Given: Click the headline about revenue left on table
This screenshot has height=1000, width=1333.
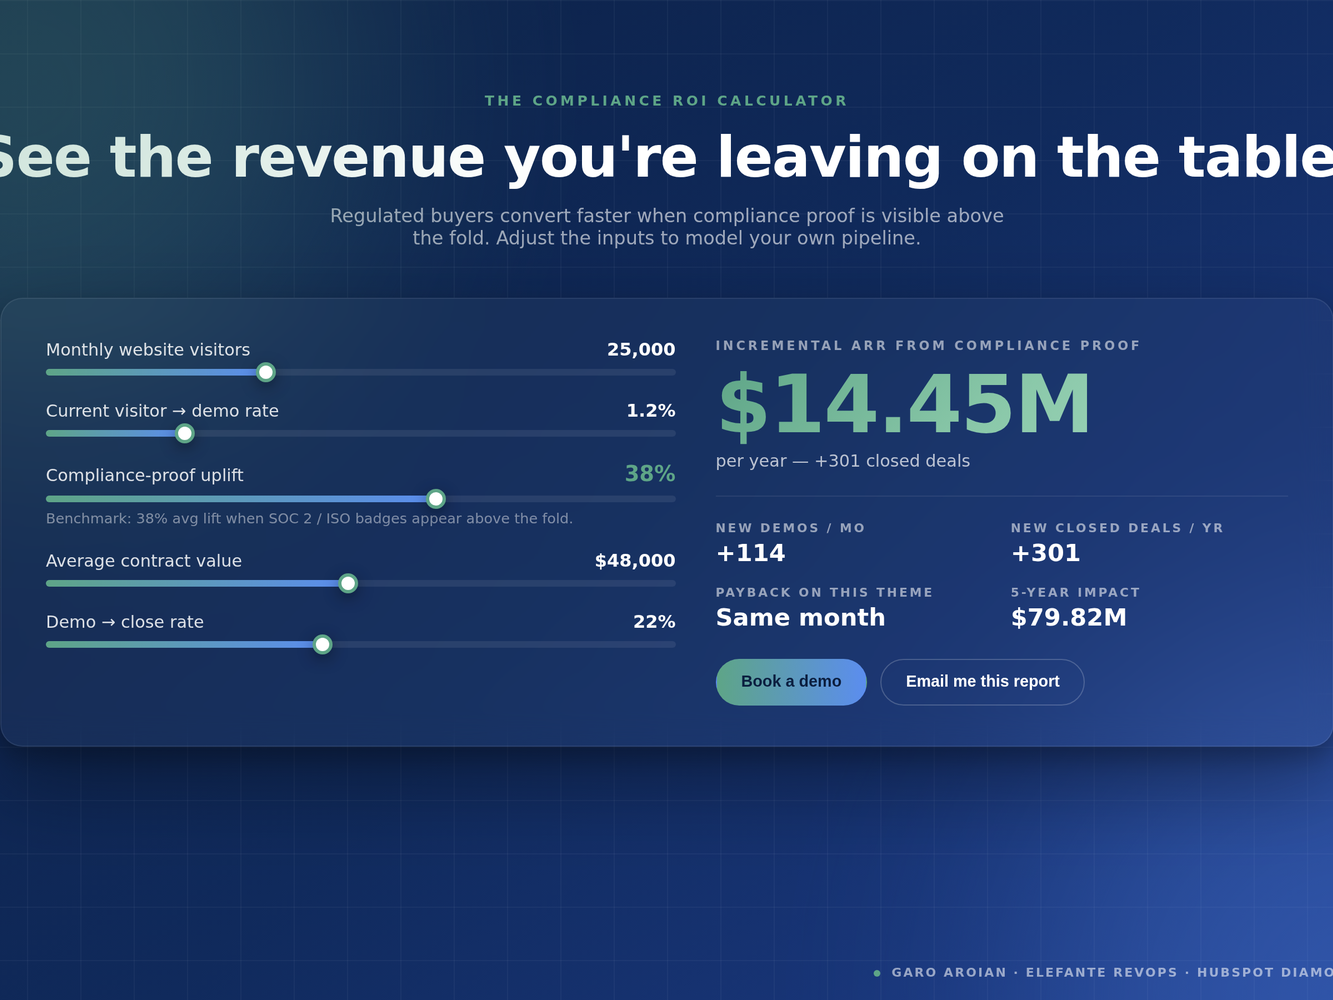Looking at the screenshot, I should (666, 158).
